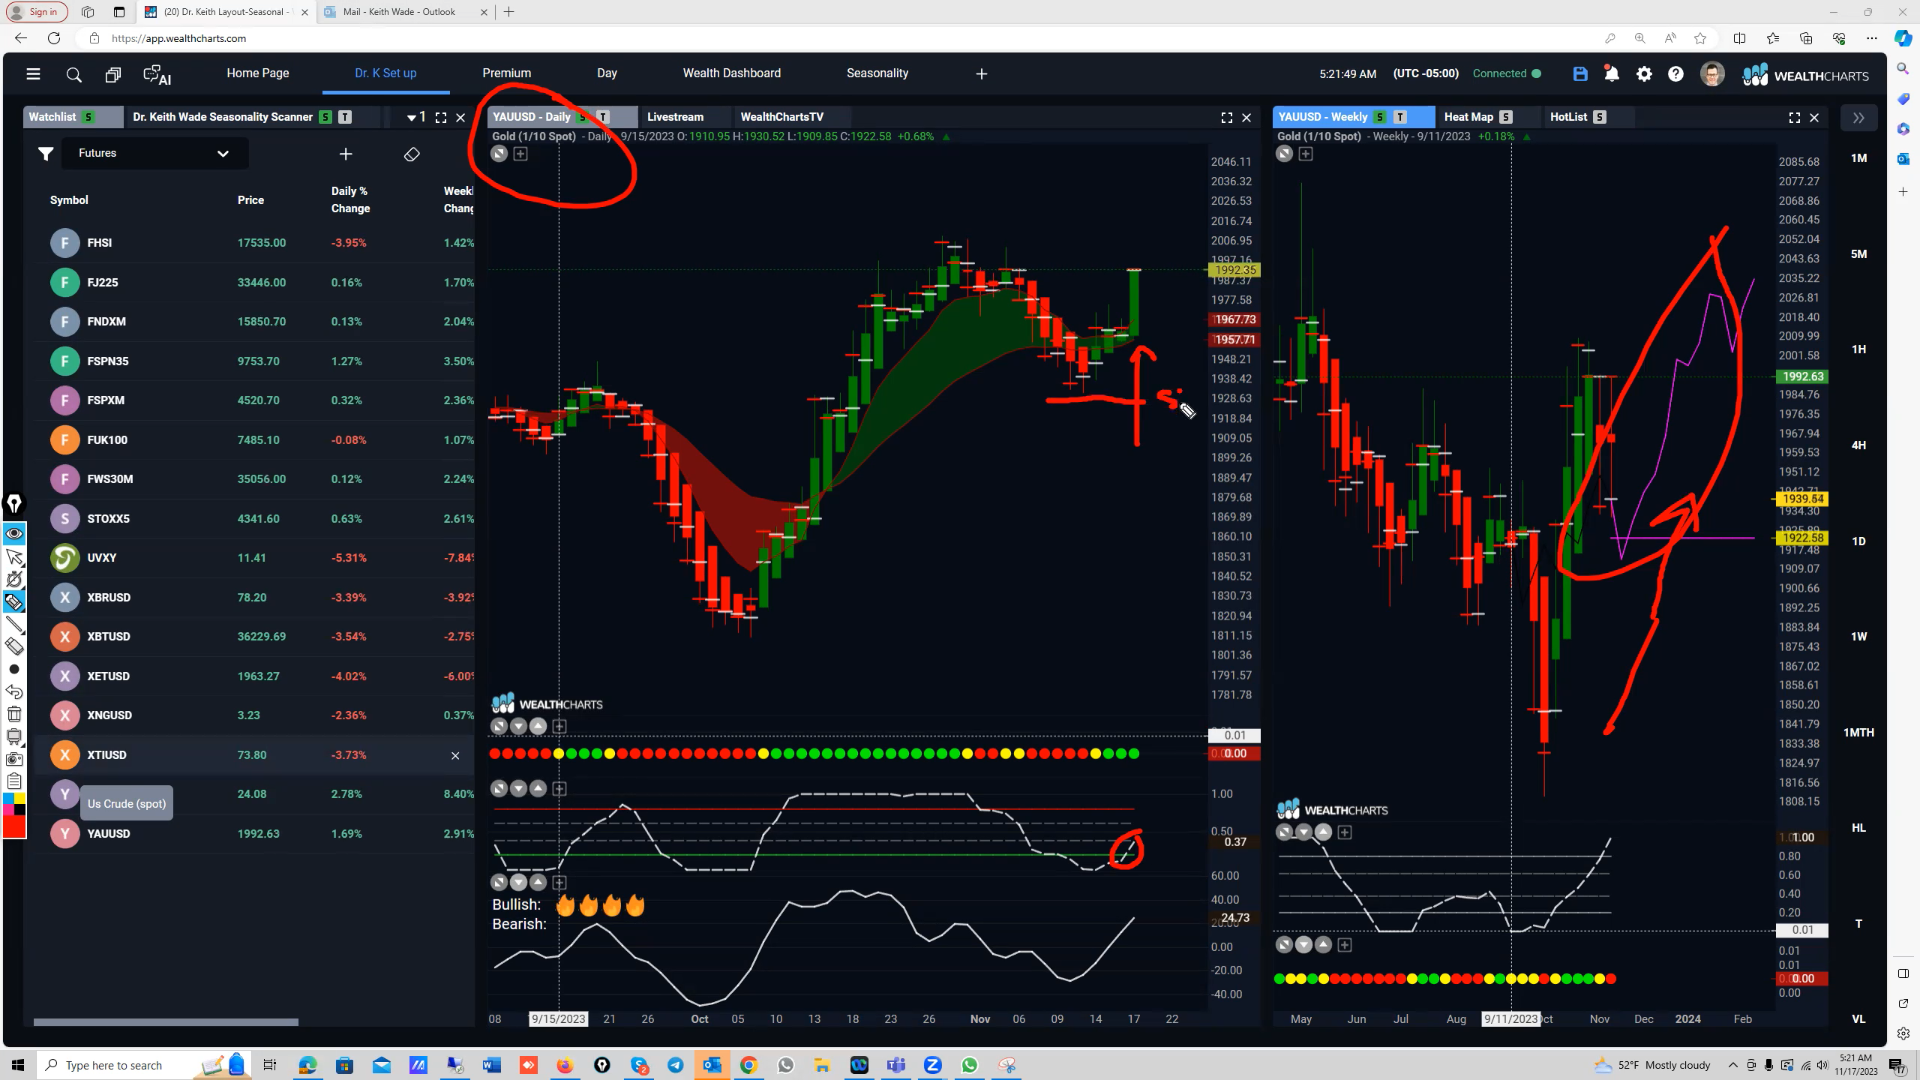Pick the red current color swatch

pyautogui.click(x=14, y=827)
